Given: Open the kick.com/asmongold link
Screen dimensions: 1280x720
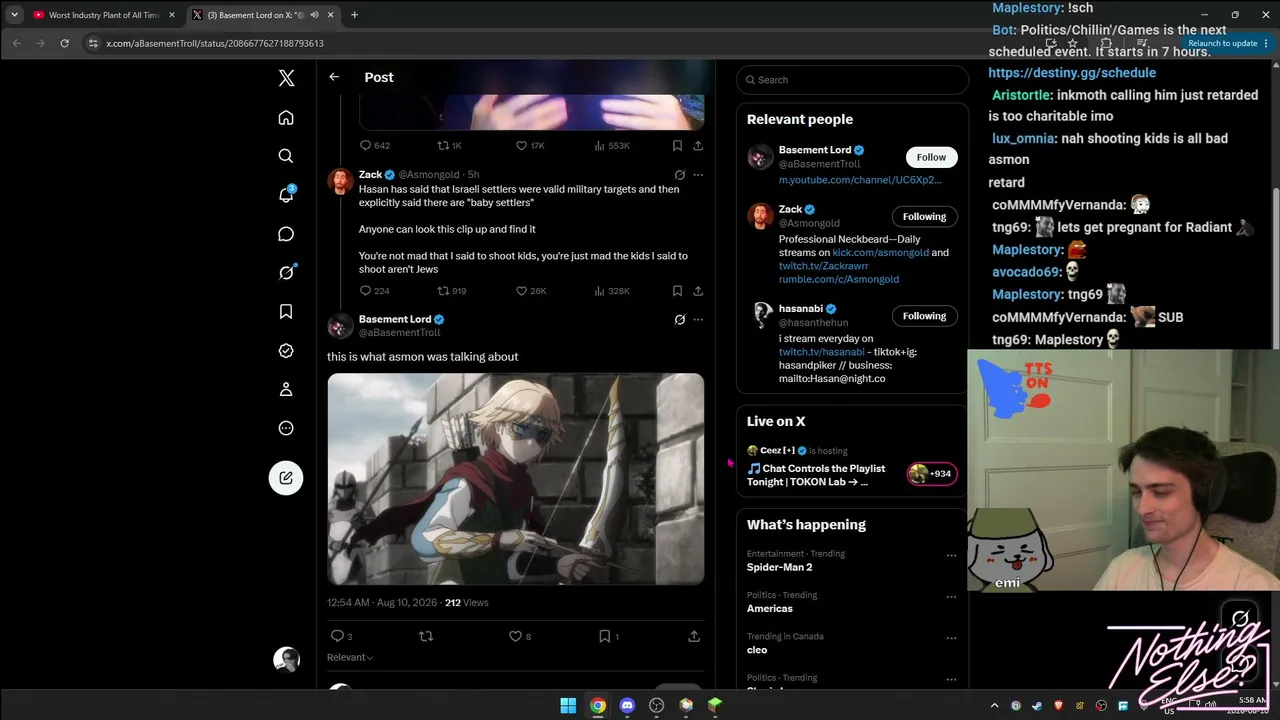Looking at the screenshot, I should tap(881, 253).
